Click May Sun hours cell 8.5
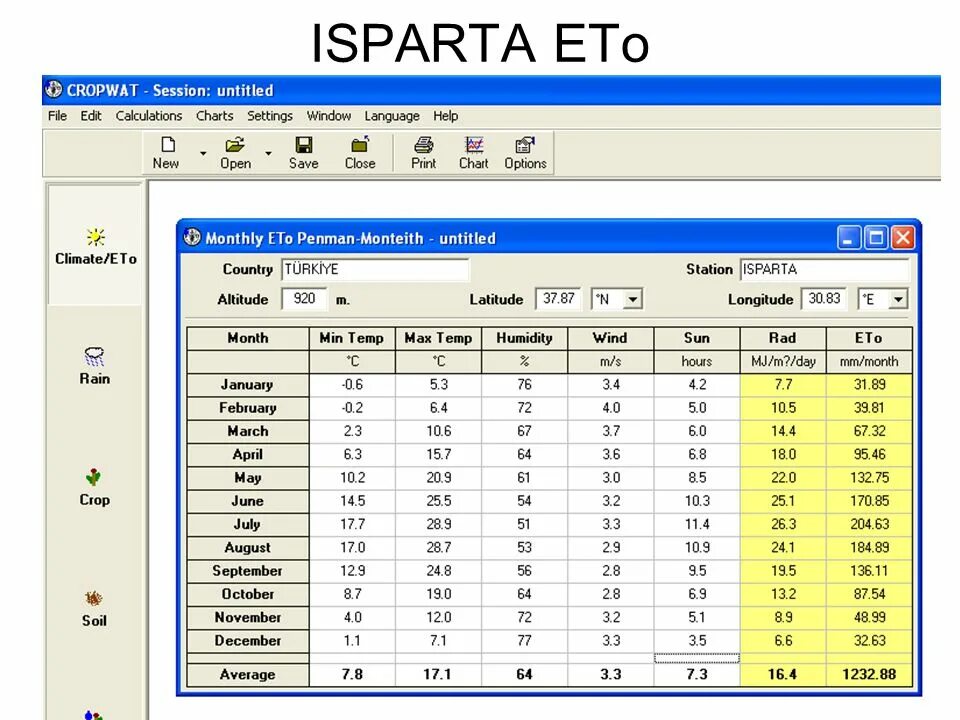The height and width of the screenshot is (720, 960). 697,478
